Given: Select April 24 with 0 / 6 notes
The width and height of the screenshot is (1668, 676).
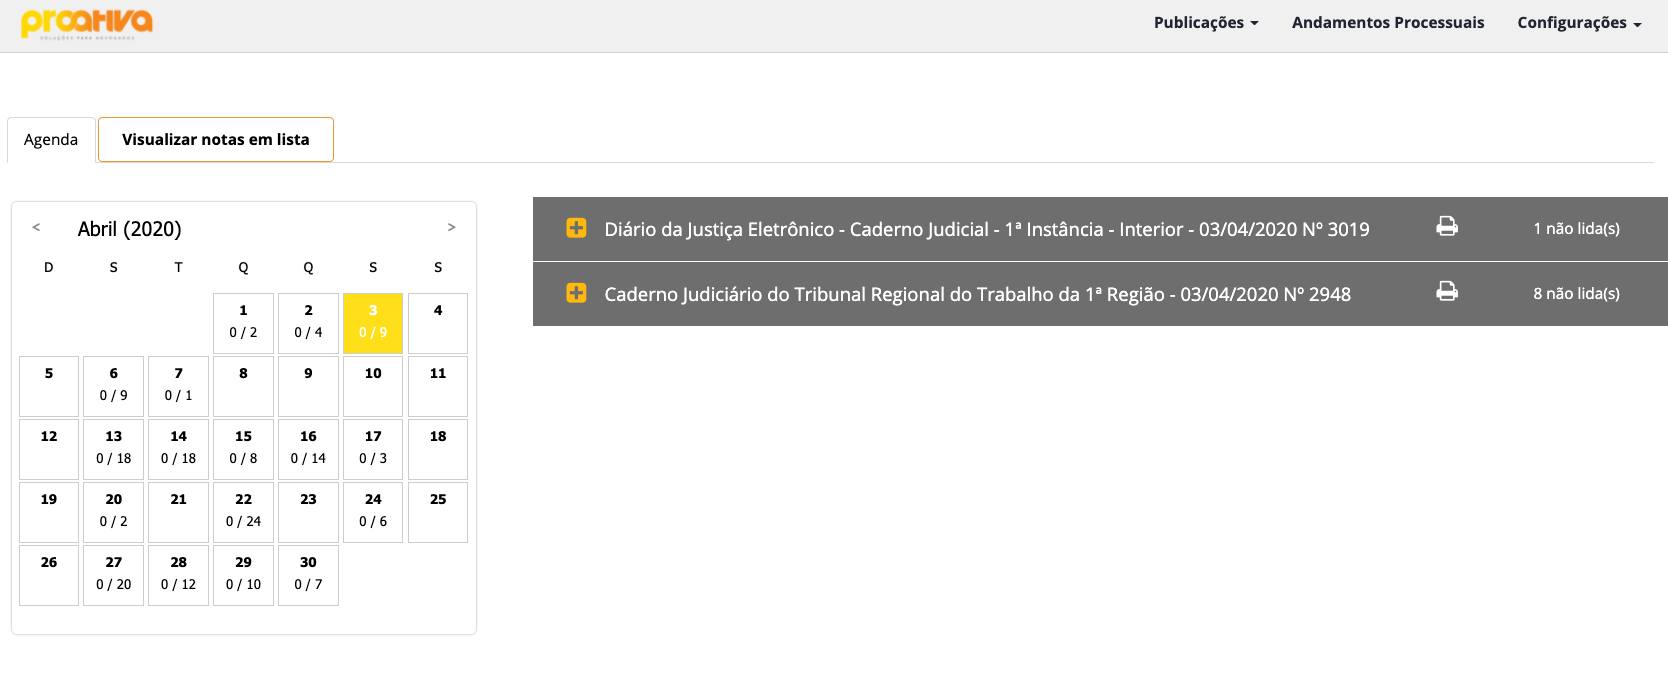Looking at the screenshot, I should click(x=373, y=512).
